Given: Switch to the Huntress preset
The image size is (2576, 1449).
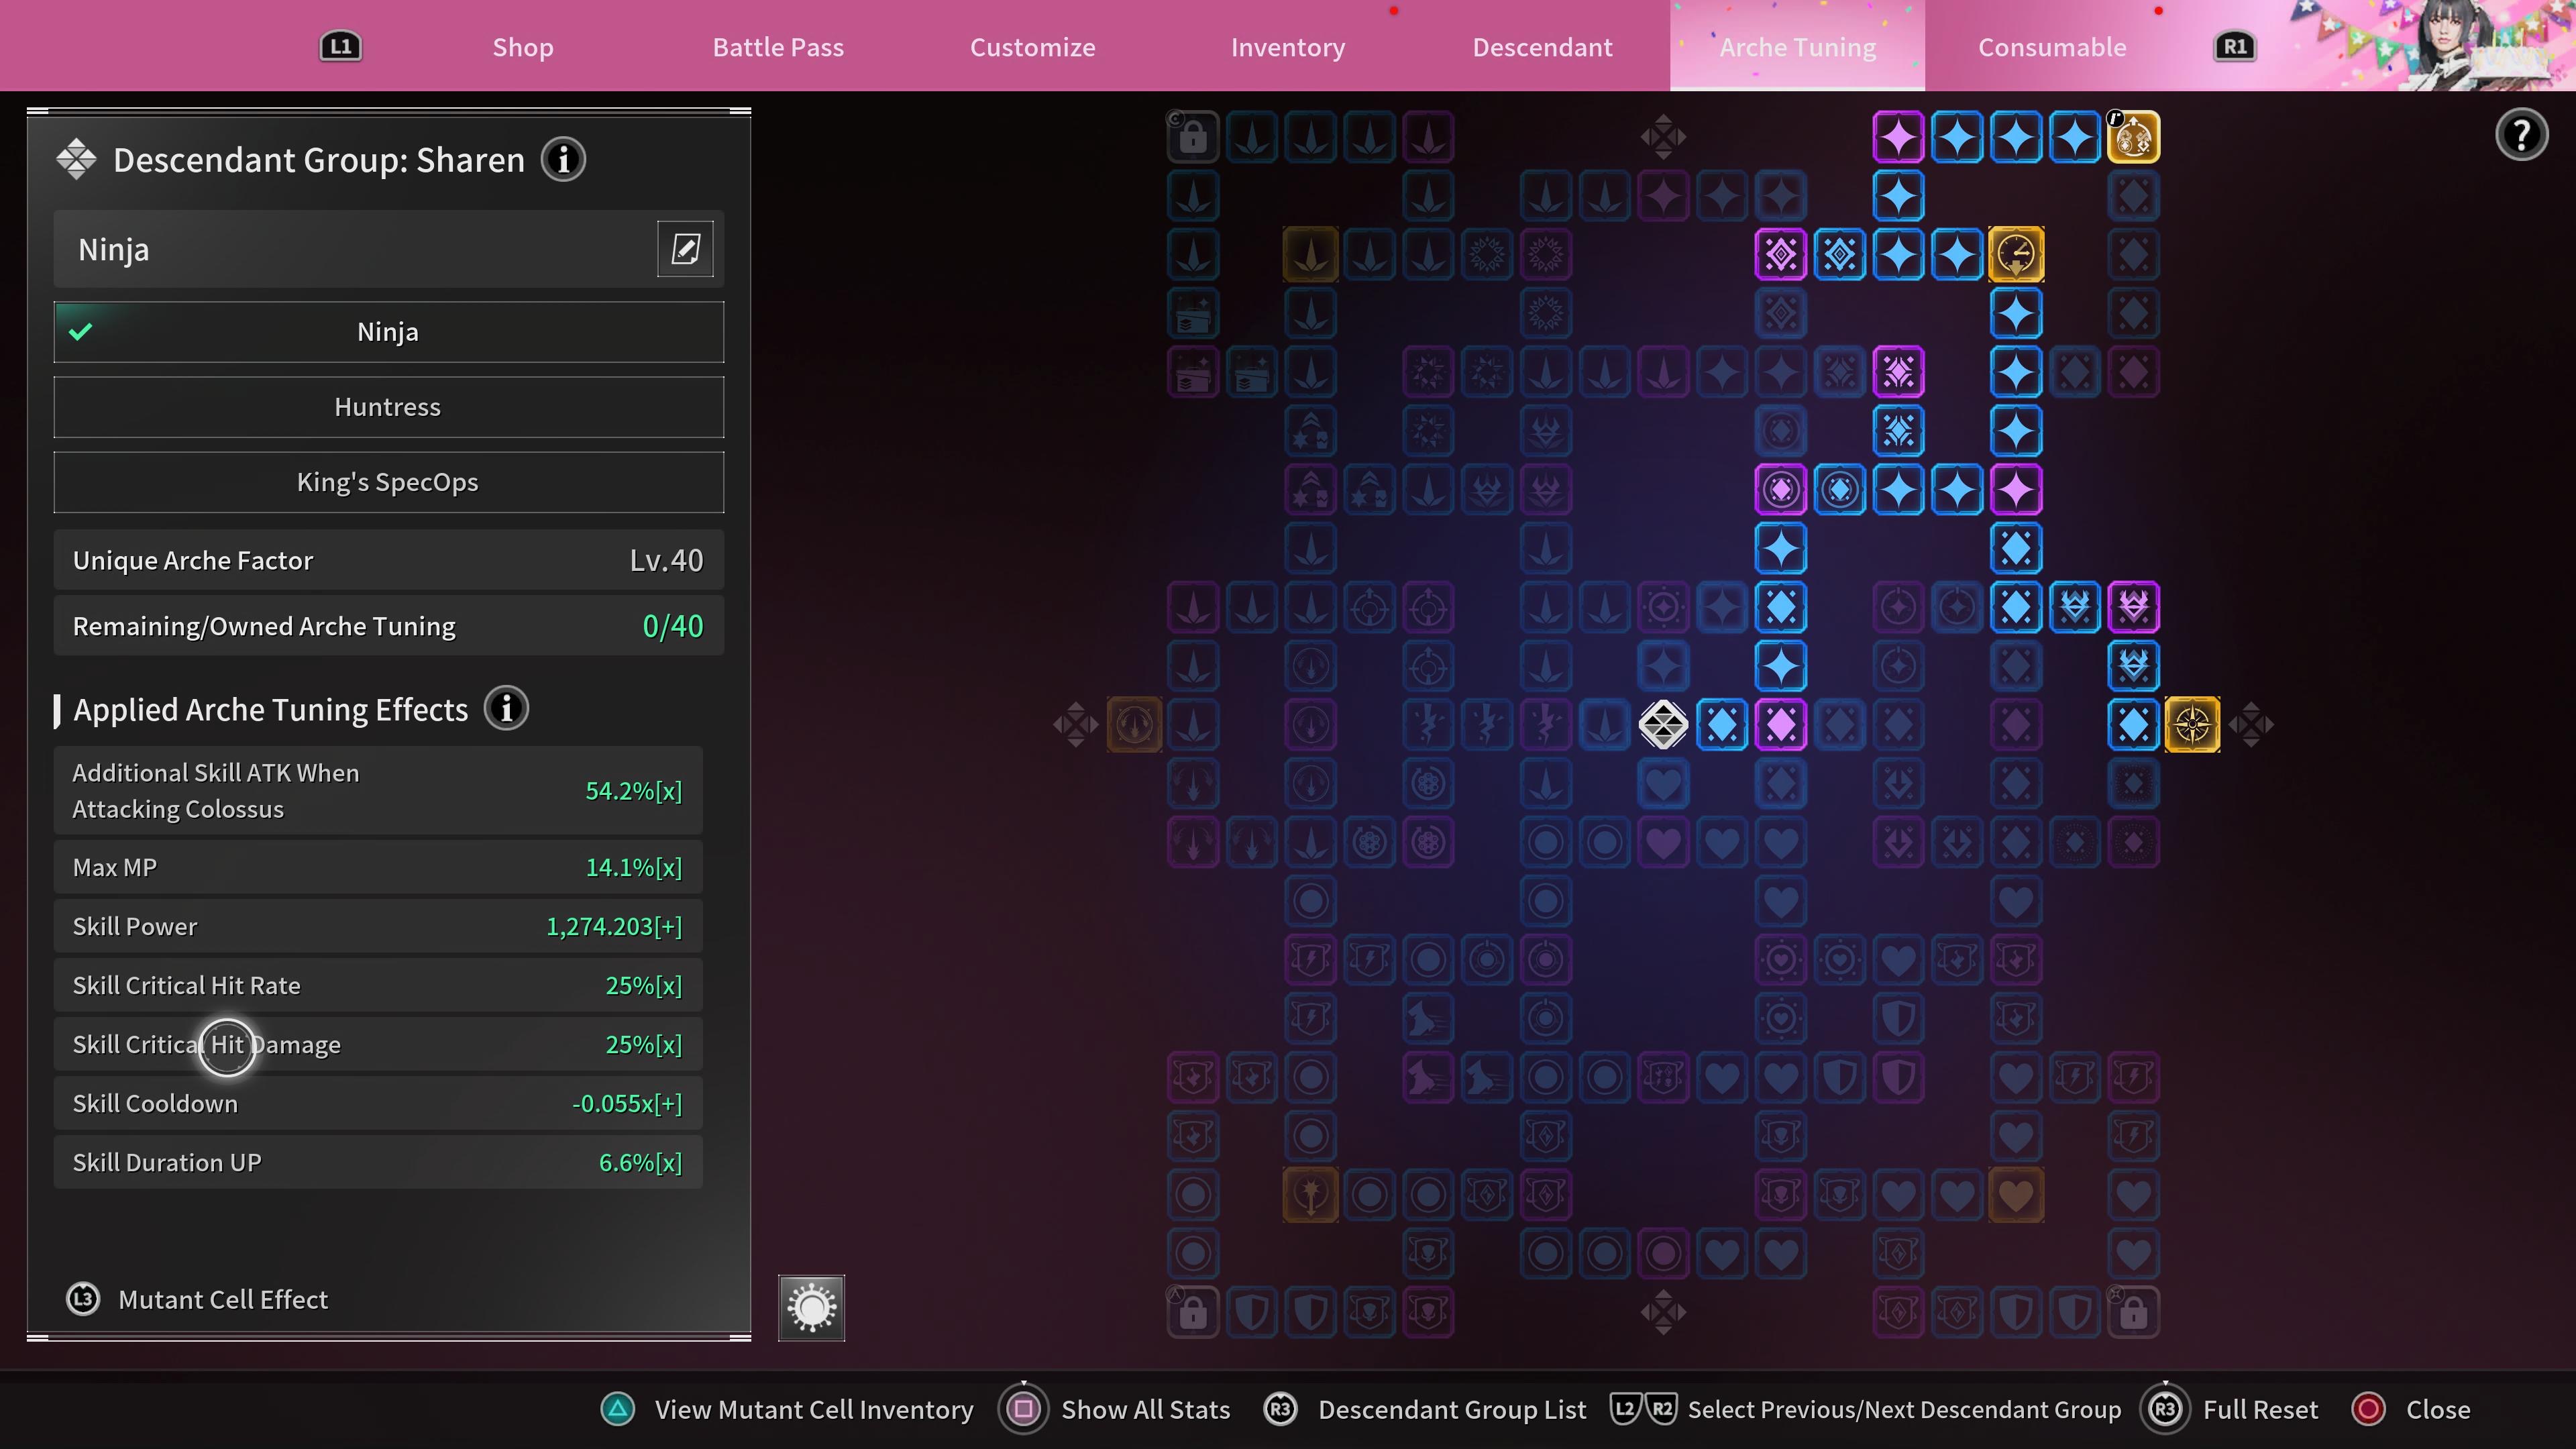Looking at the screenshot, I should click(388, 407).
